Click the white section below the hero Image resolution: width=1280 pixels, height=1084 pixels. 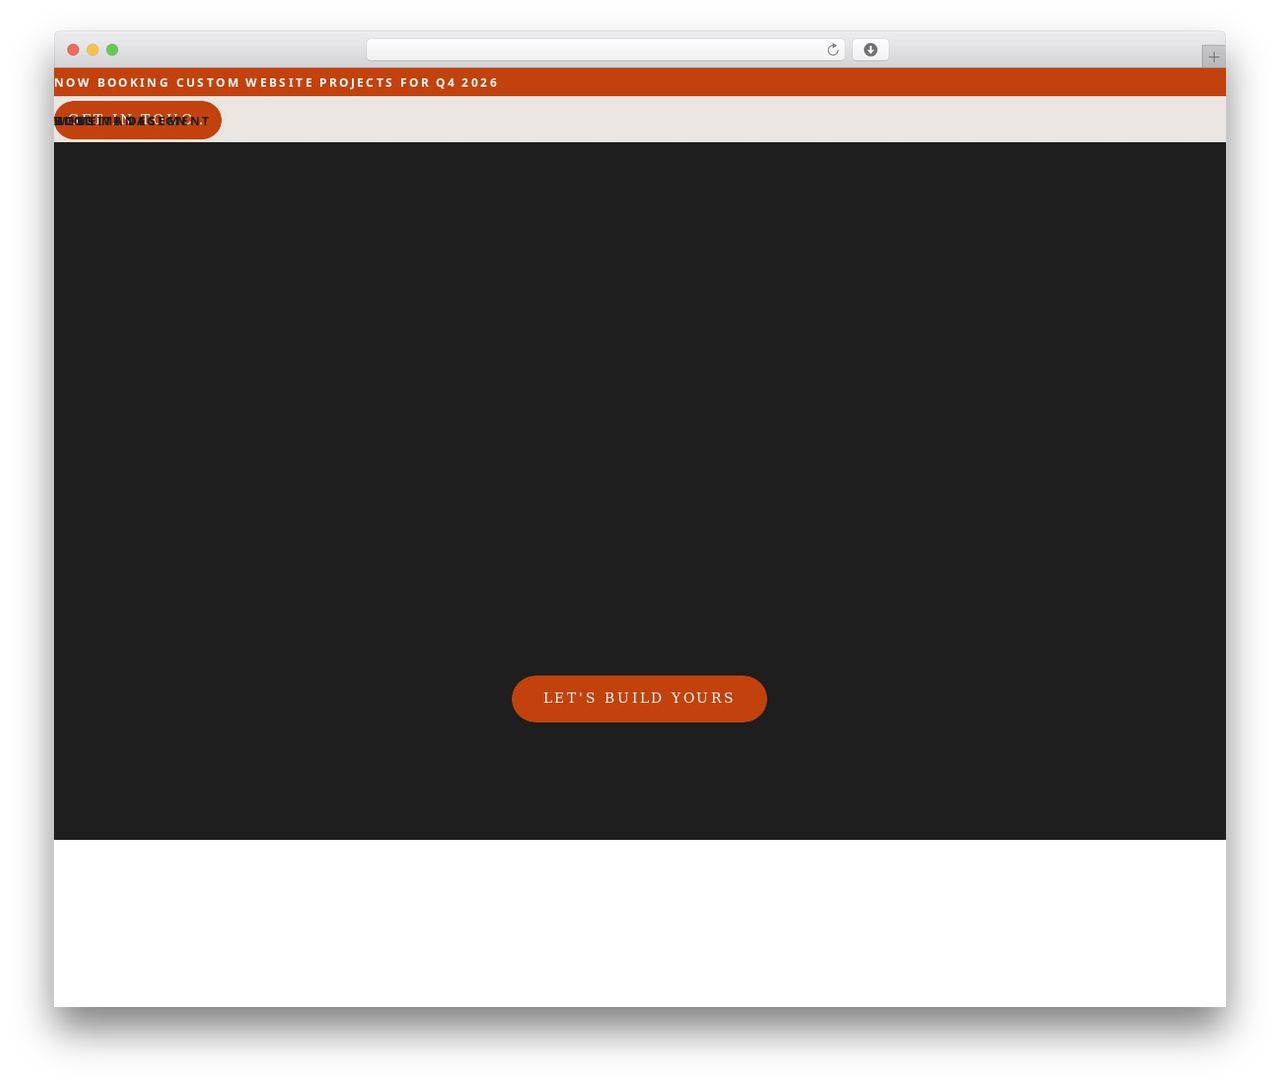(x=640, y=923)
